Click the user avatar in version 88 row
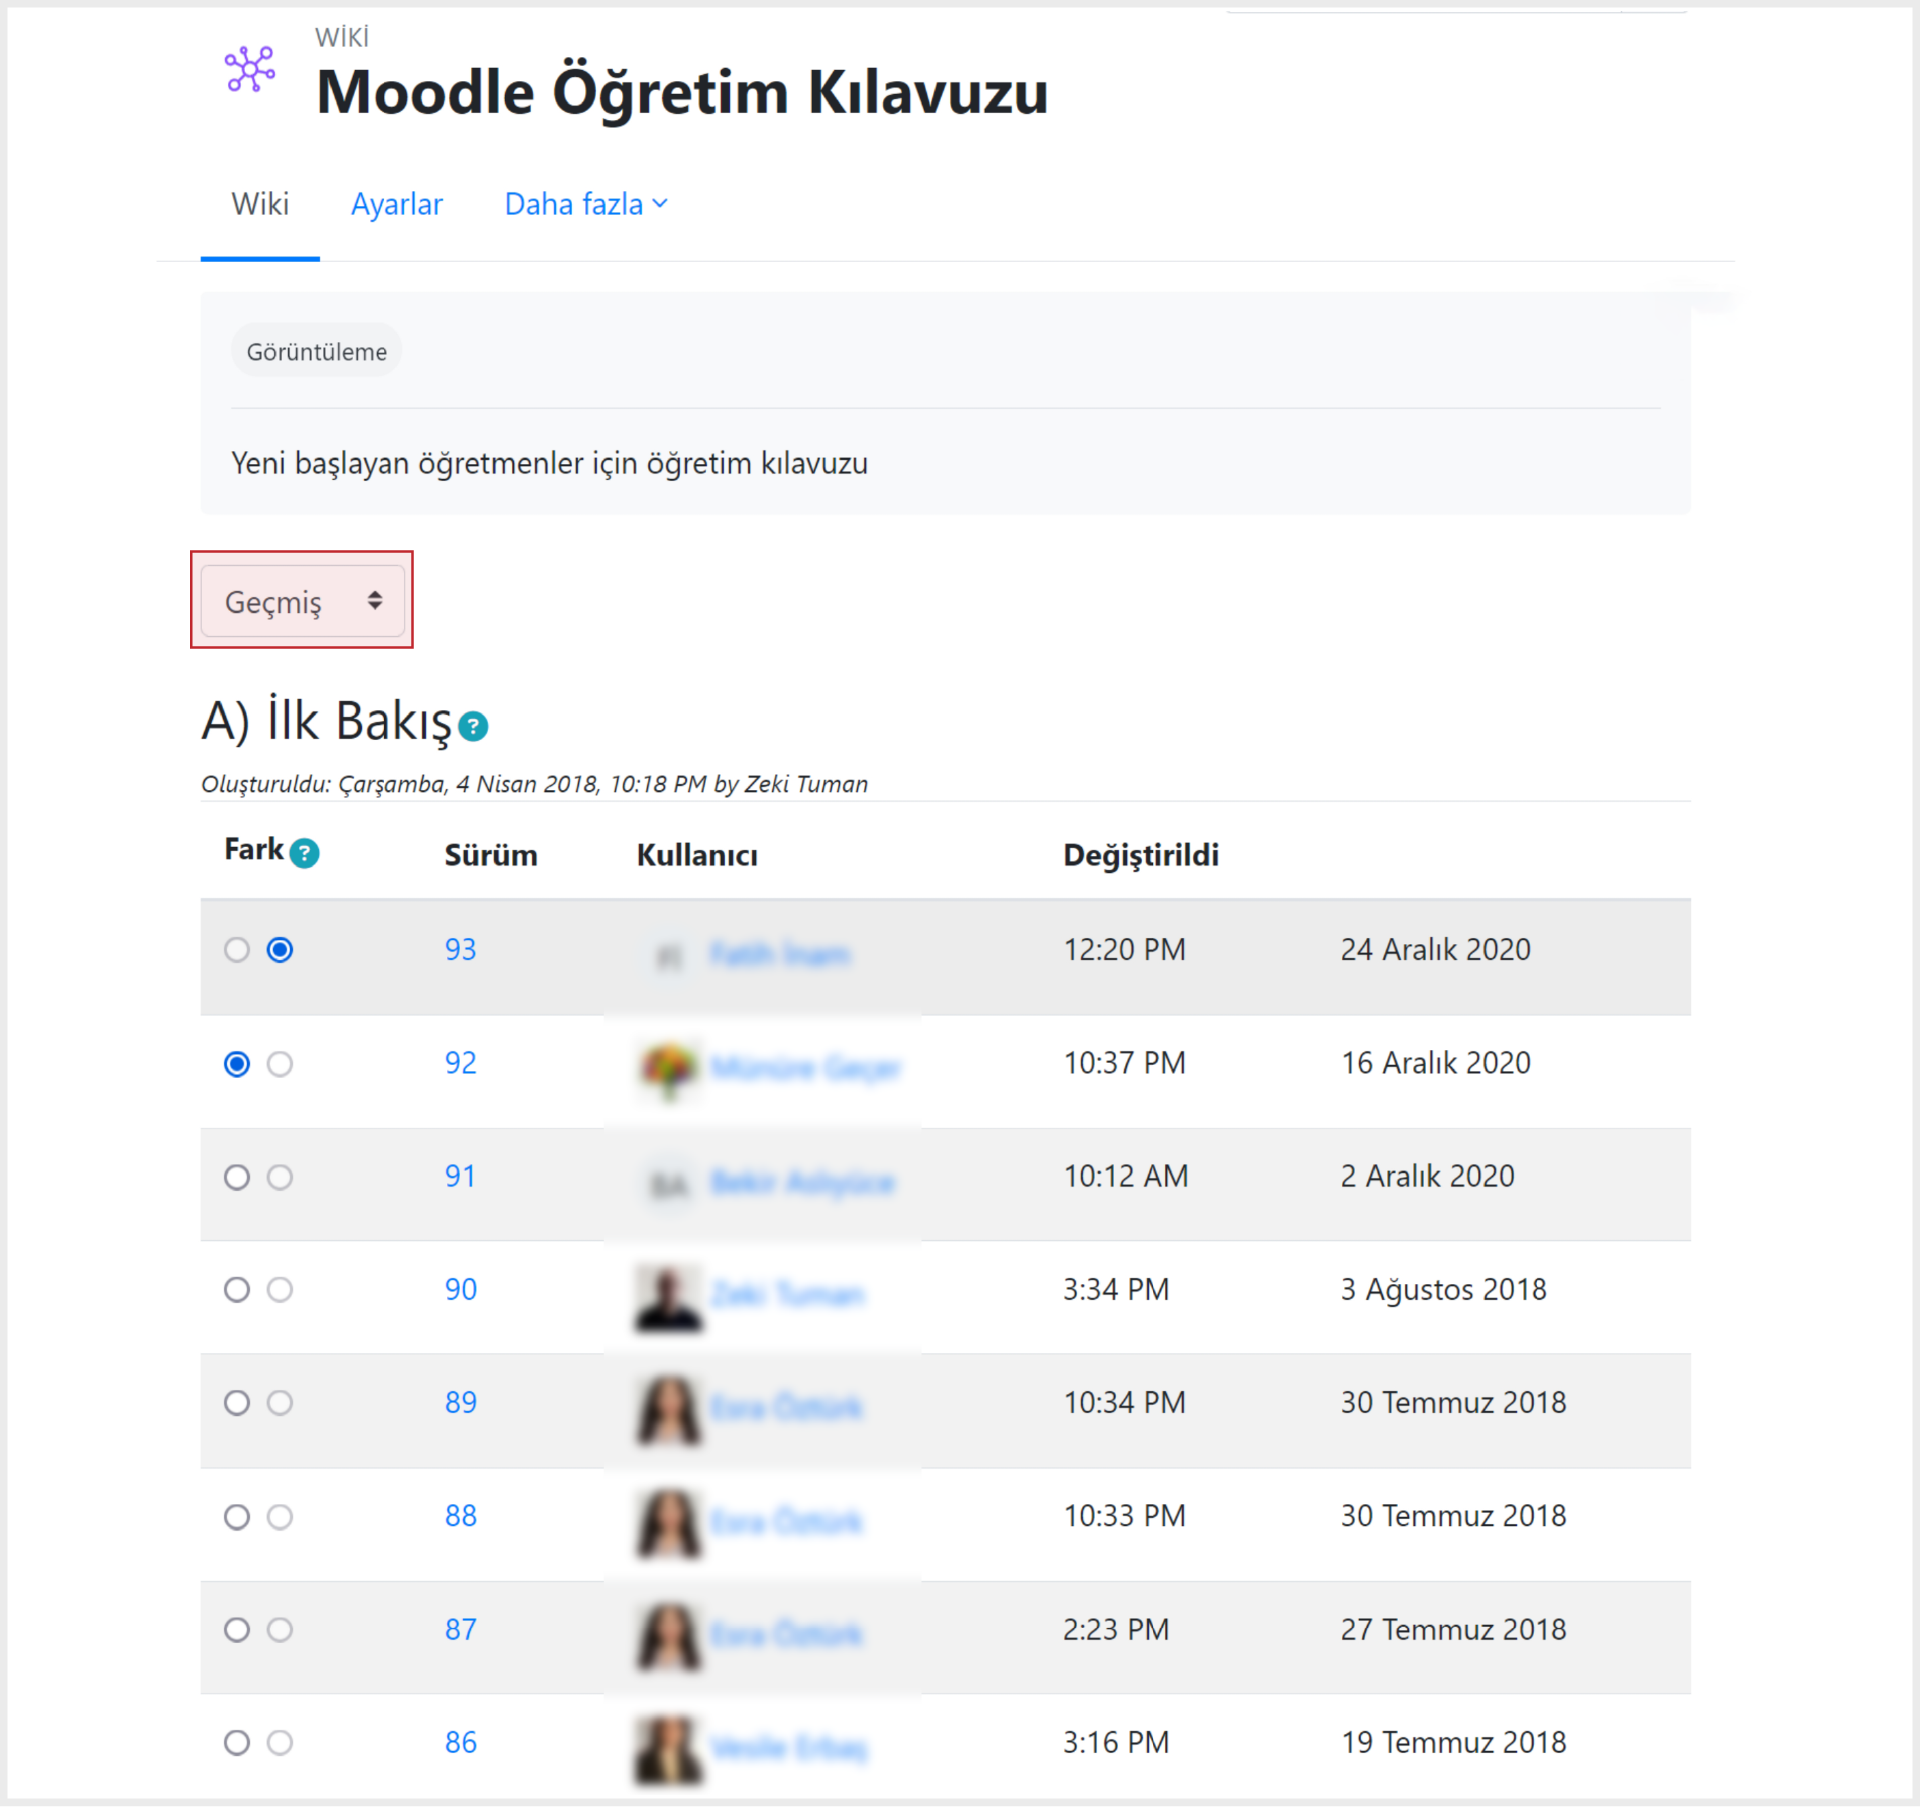The height and width of the screenshot is (1807, 1920). click(669, 1522)
